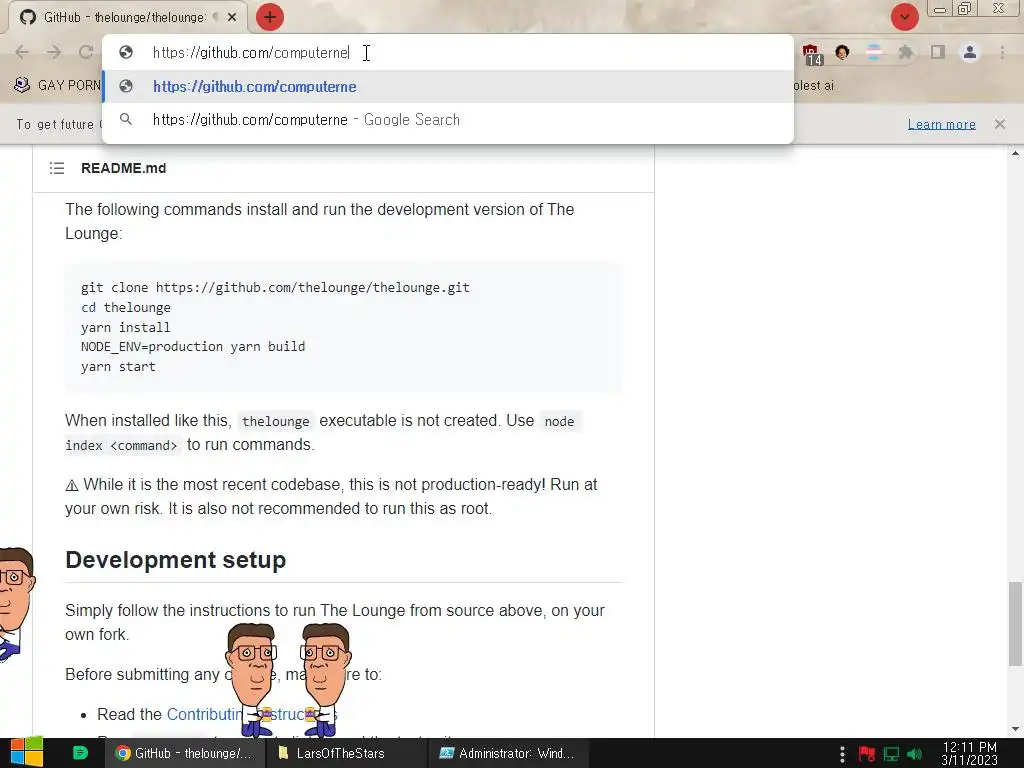This screenshot has width=1024, height=768.
Task: Show hidden tray icons via three dots
Action: click(x=842, y=754)
